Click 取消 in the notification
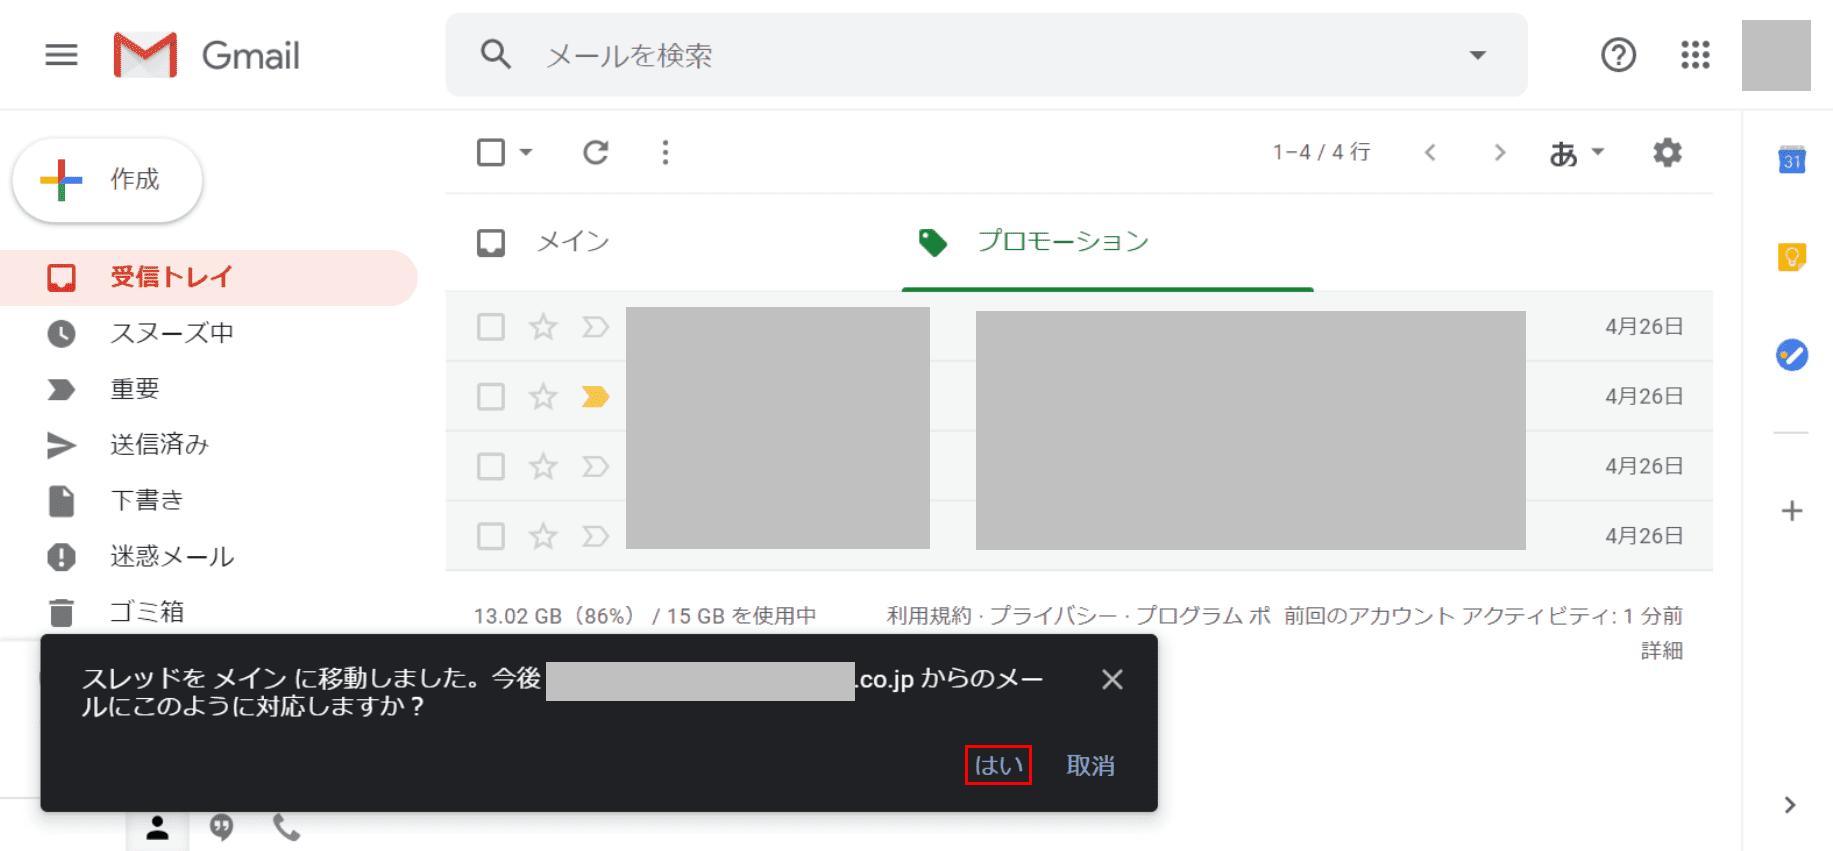This screenshot has width=1833, height=851. coord(1090,765)
